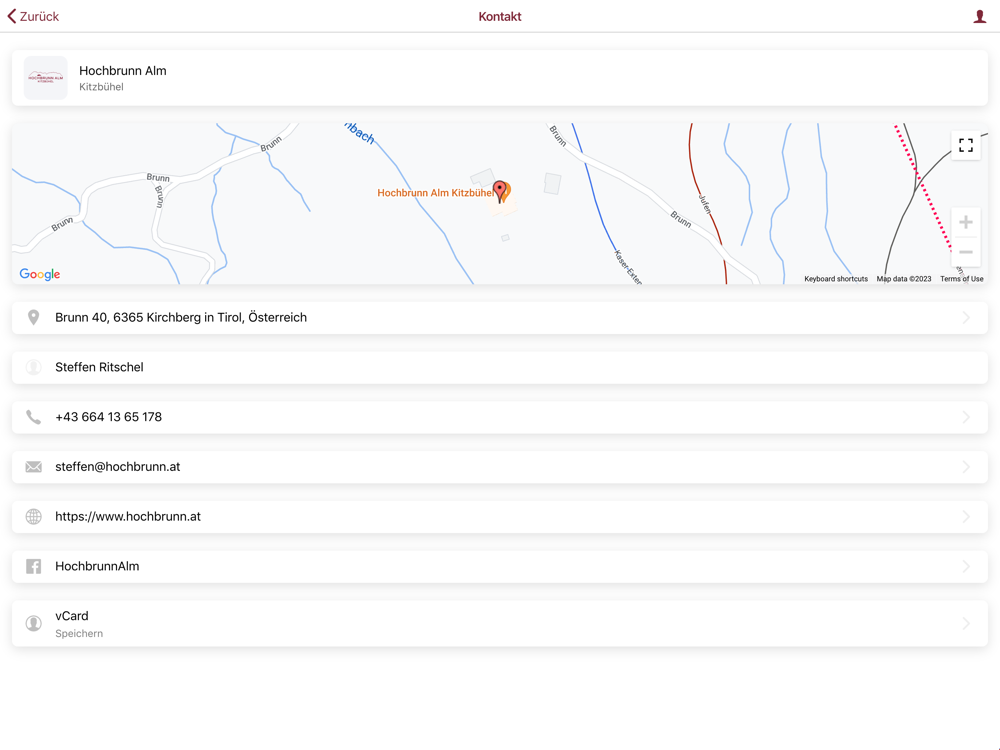Open the website row chevron
The height and width of the screenshot is (750, 1000).
click(966, 517)
